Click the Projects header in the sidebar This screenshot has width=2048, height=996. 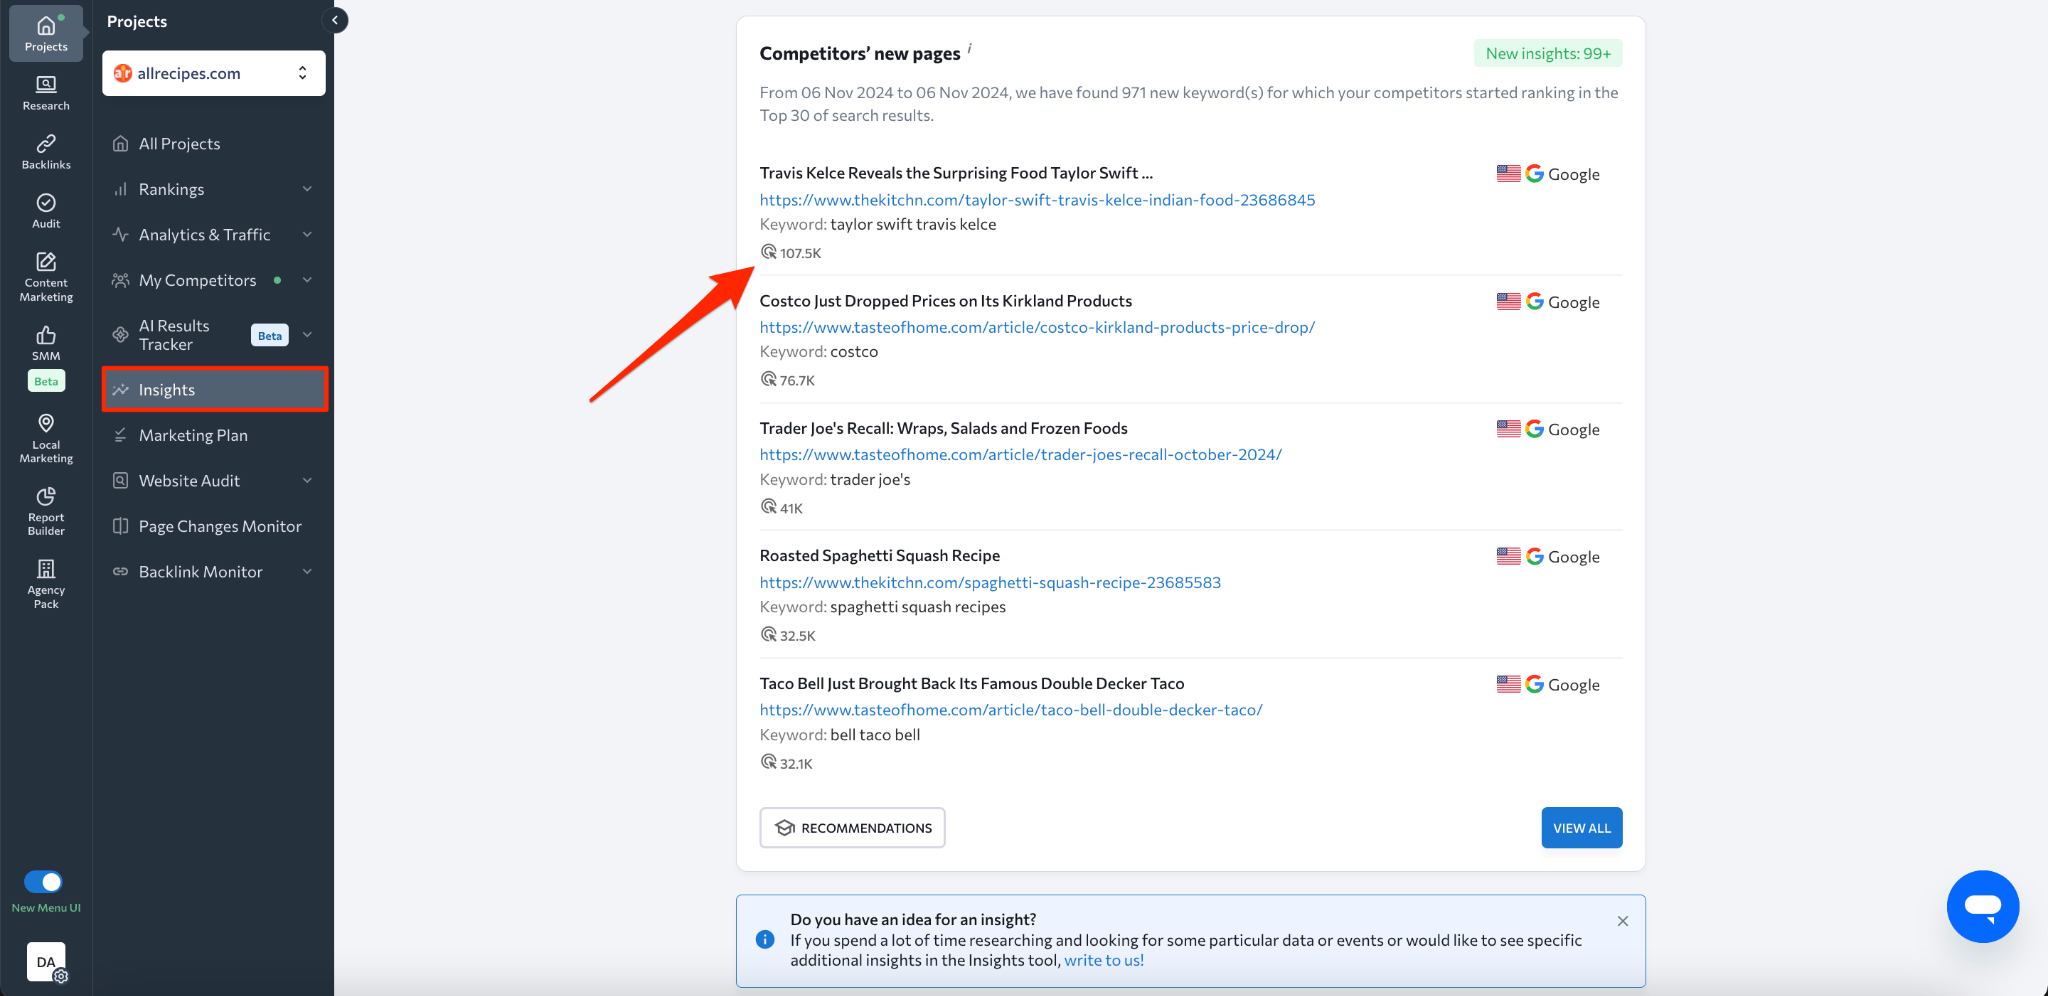(x=137, y=21)
